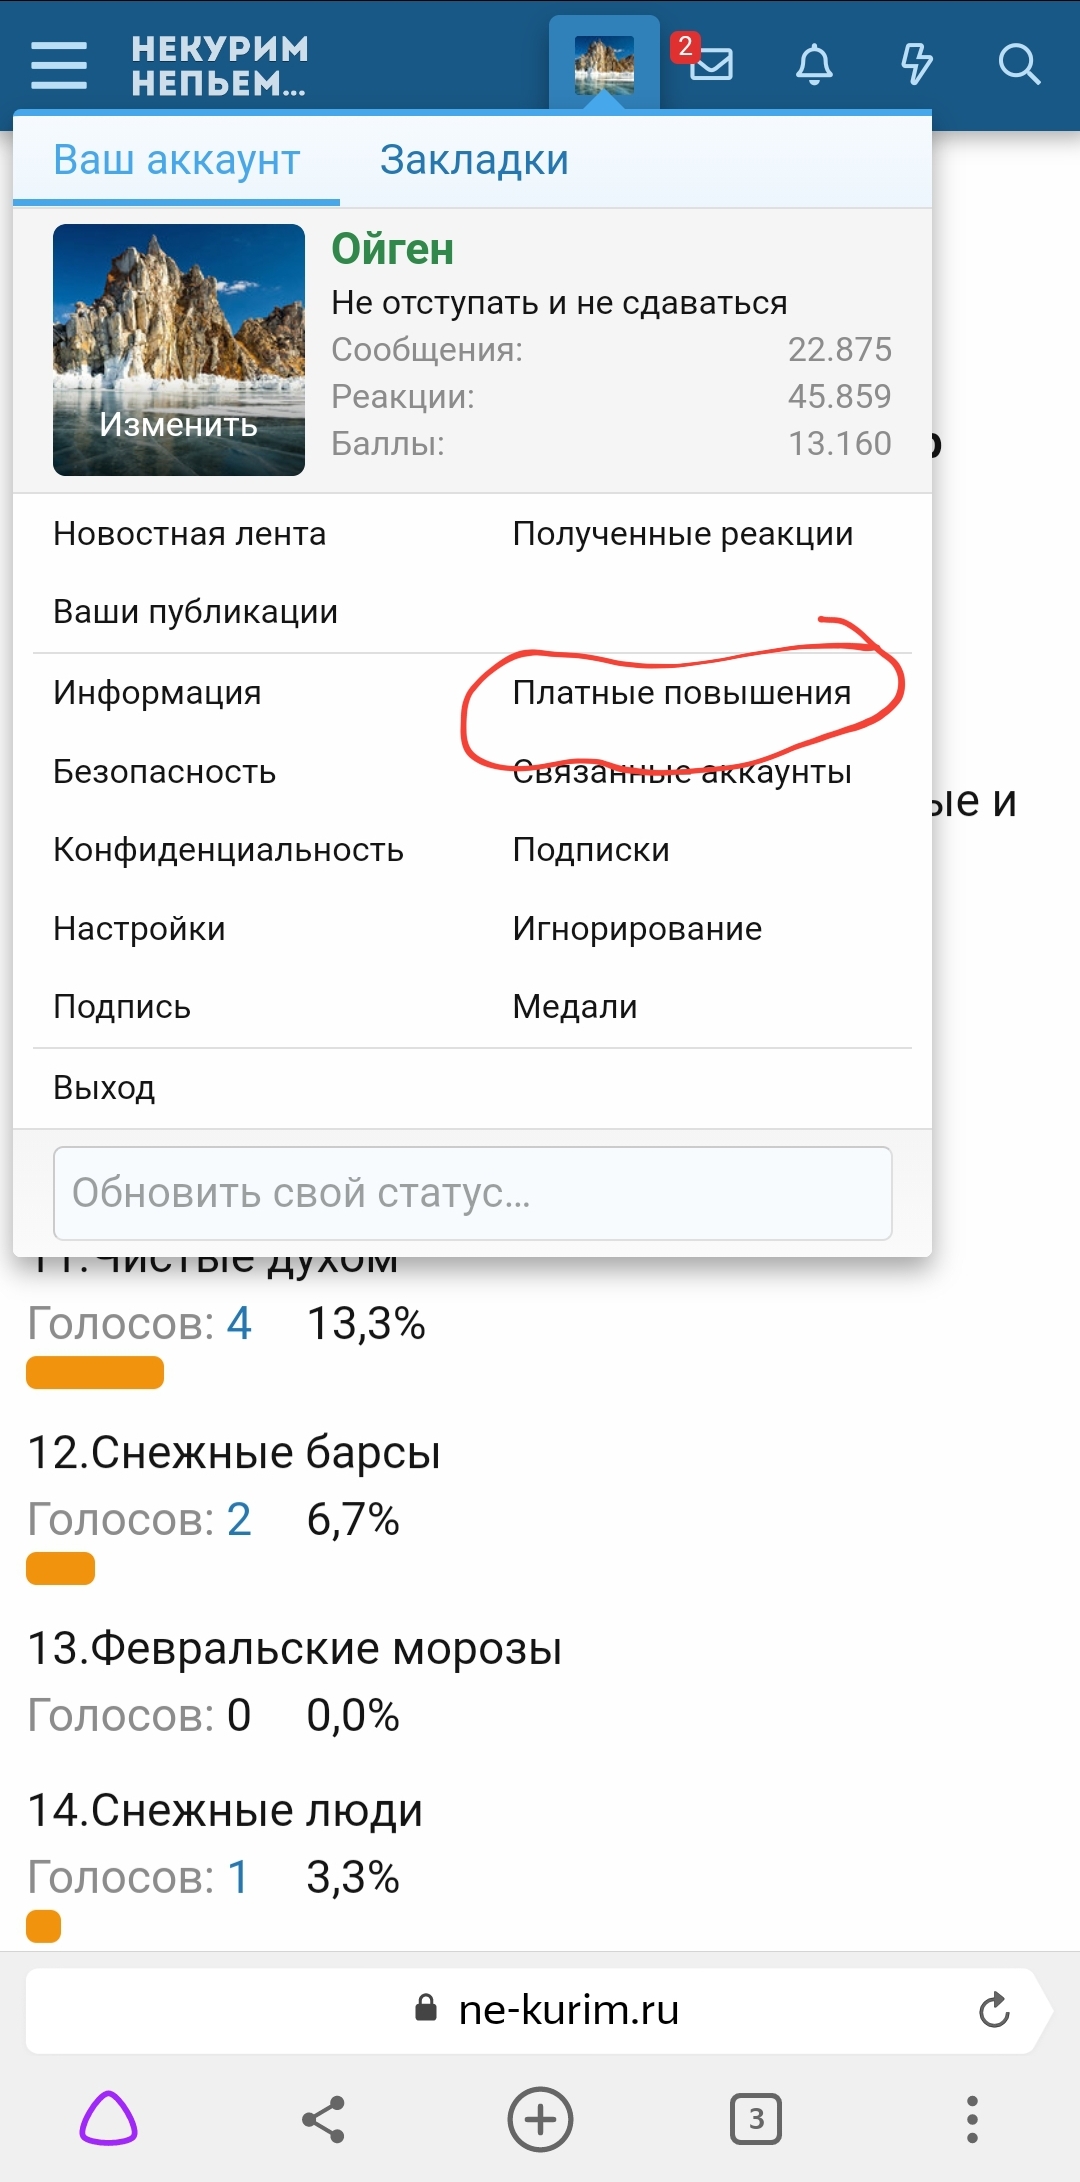1080x2182 pixels.
Task: Click Выход to log out
Action: (x=105, y=1086)
